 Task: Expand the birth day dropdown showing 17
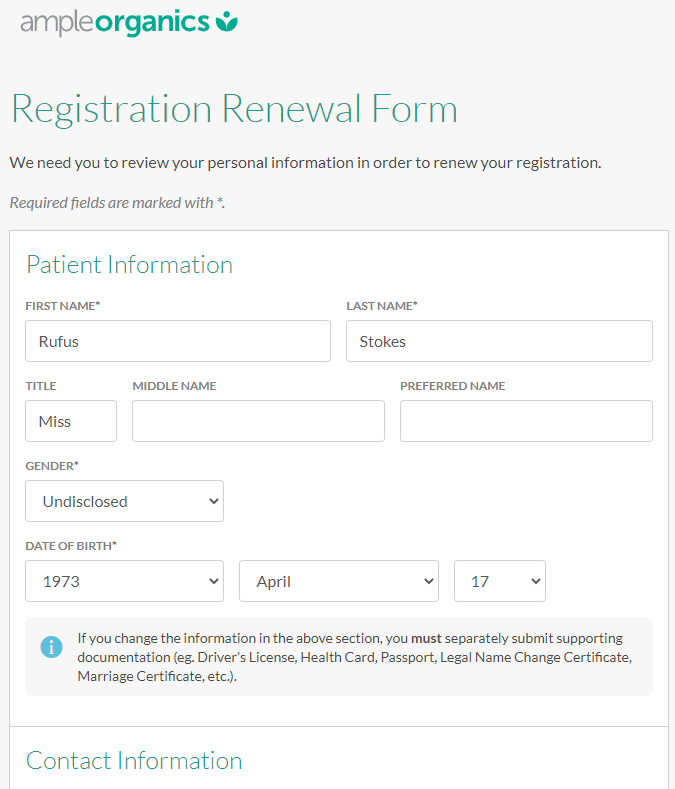pos(499,581)
